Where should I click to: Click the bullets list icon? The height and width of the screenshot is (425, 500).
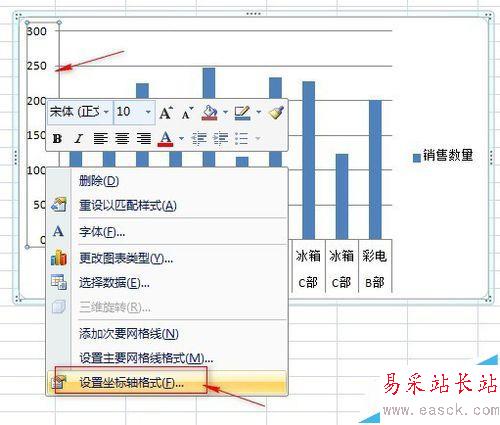[242, 138]
